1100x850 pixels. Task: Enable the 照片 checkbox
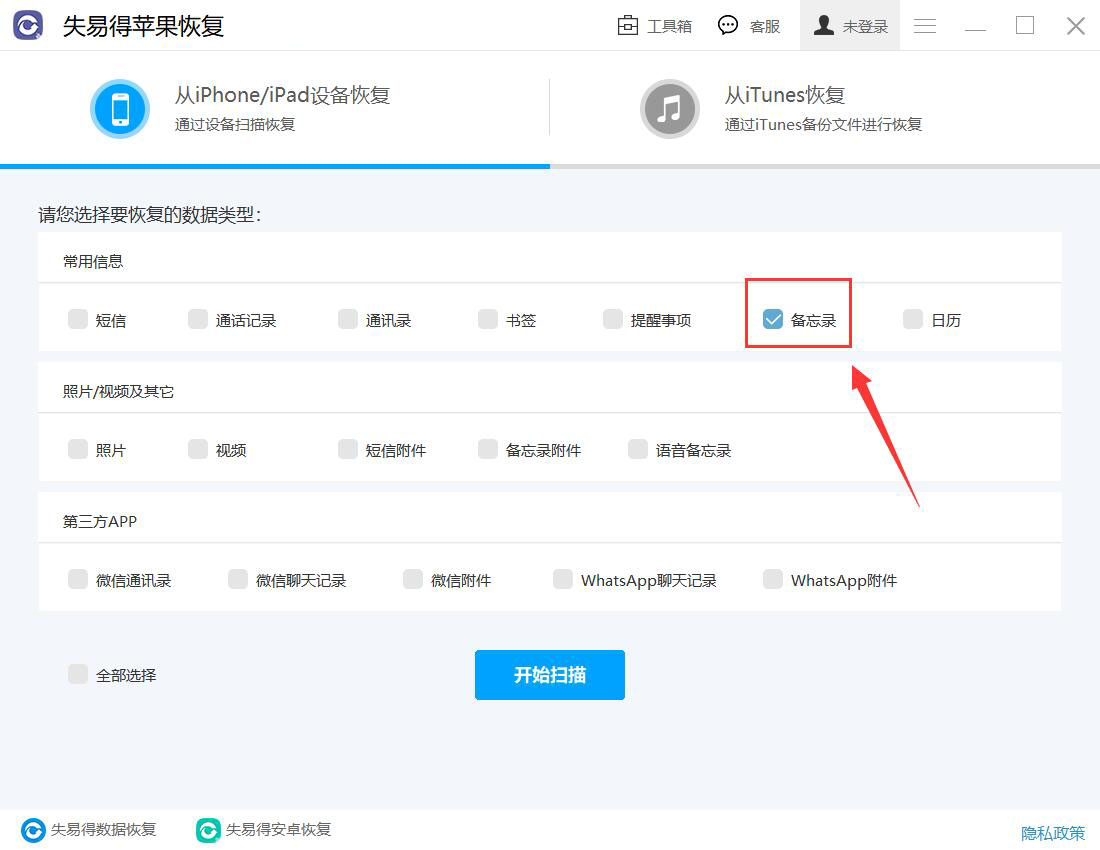(78, 449)
